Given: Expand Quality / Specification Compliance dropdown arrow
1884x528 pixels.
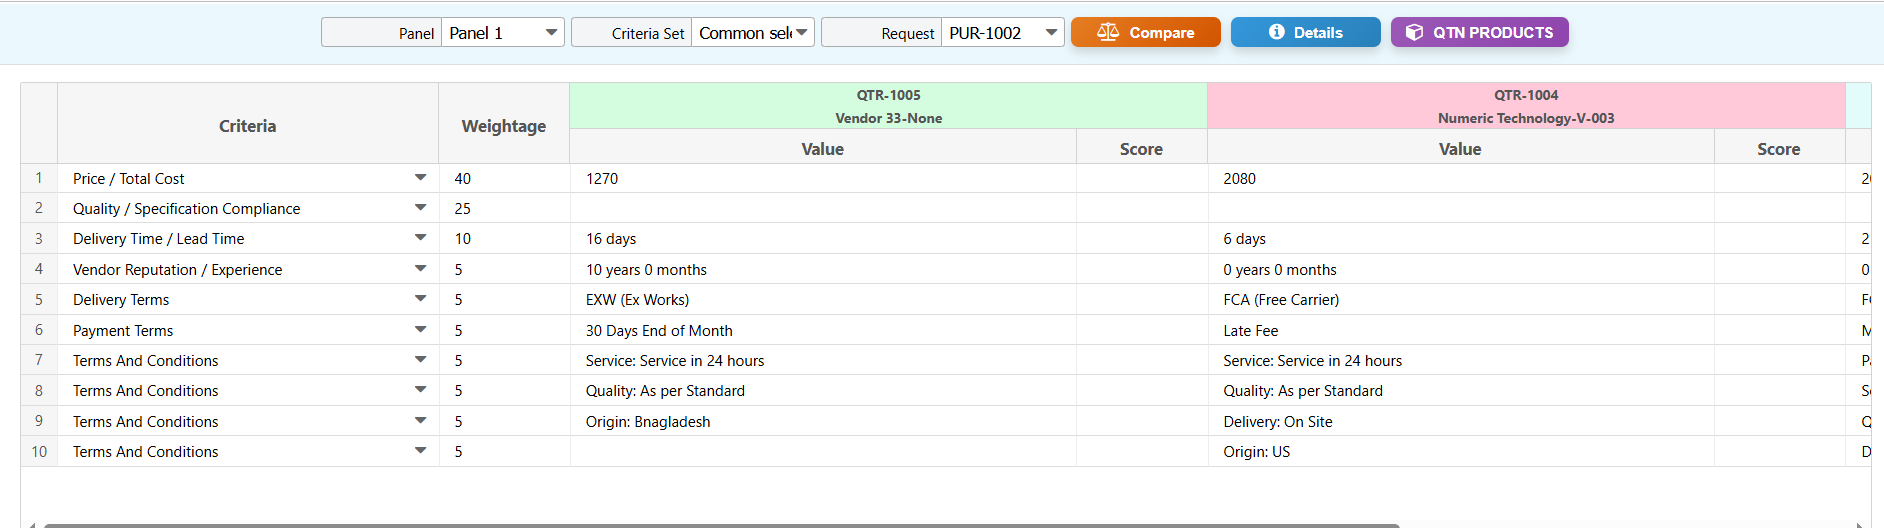Looking at the screenshot, I should click(x=420, y=208).
